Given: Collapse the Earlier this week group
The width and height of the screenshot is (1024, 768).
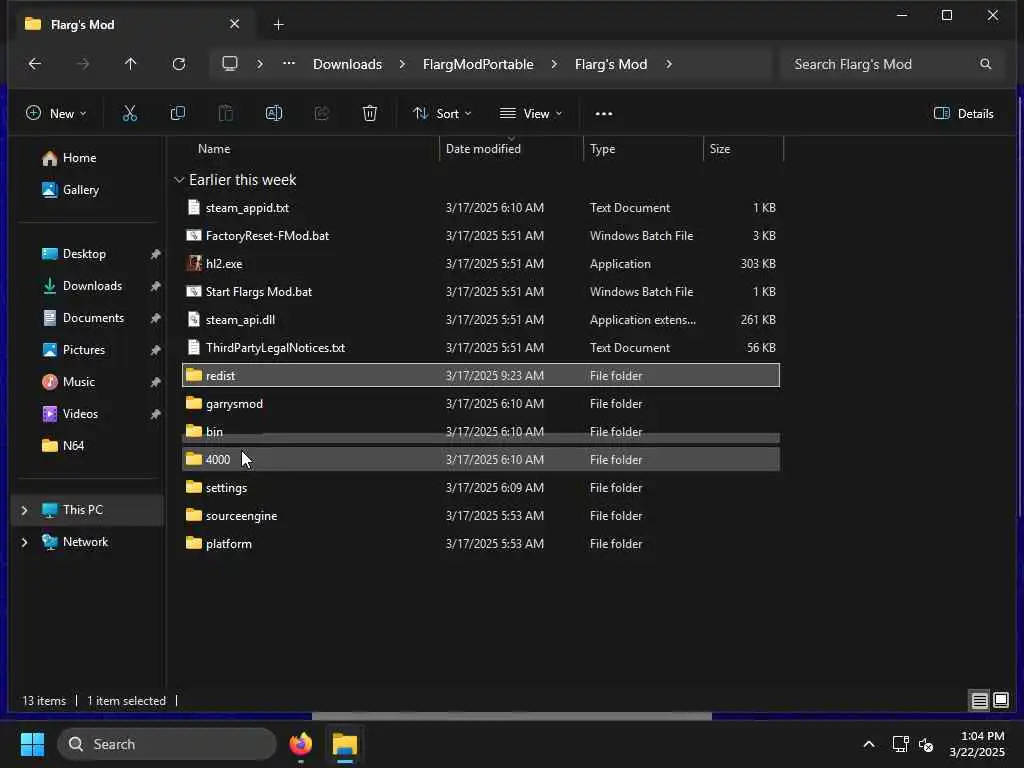Looking at the screenshot, I should click(179, 180).
